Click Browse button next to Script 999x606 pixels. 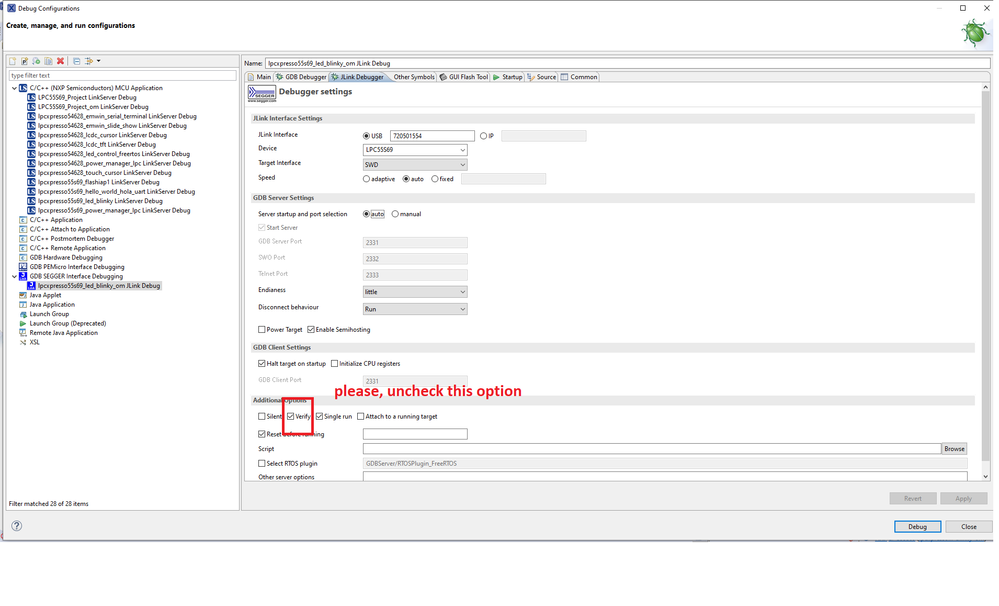coord(954,449)
